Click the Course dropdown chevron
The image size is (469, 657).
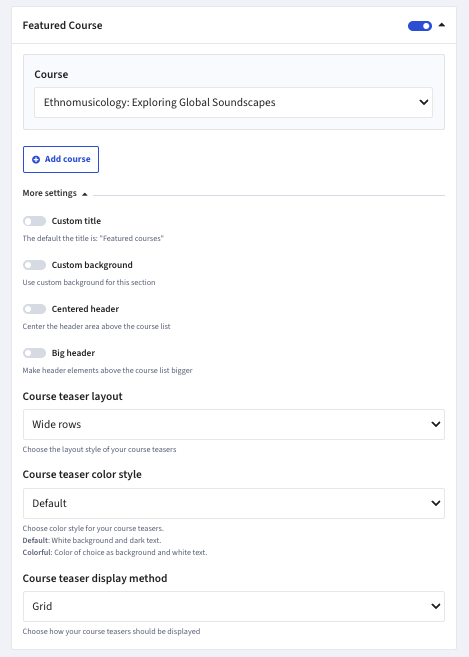(x=424, y=102)
